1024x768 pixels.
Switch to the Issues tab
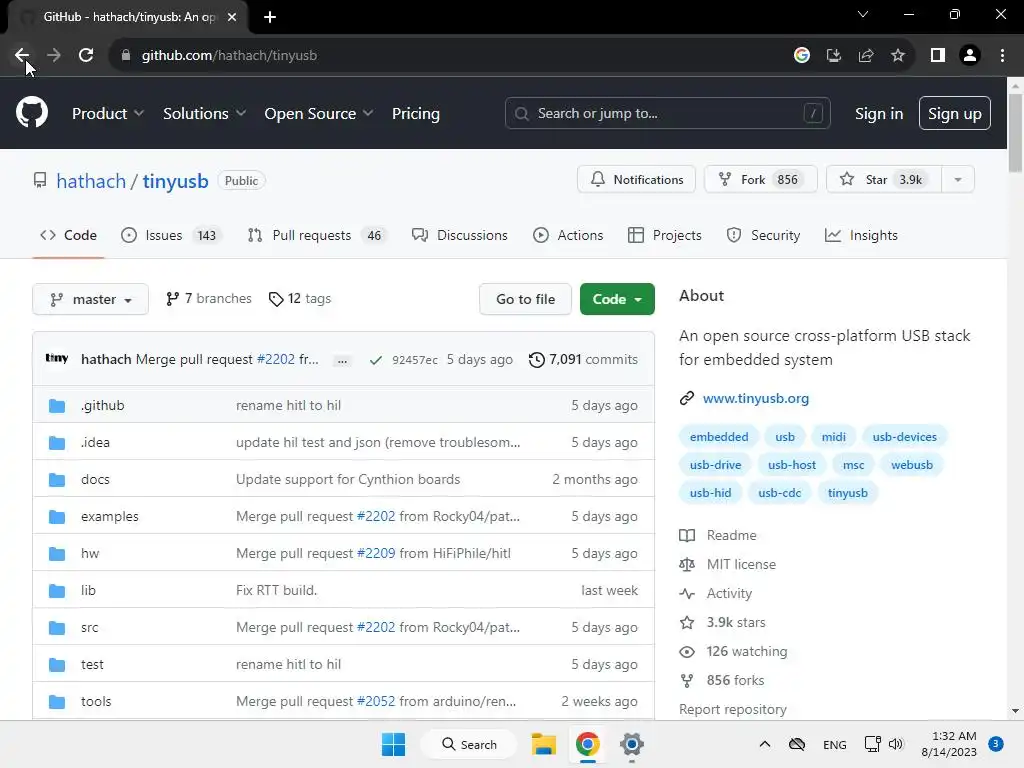point(172,235)
